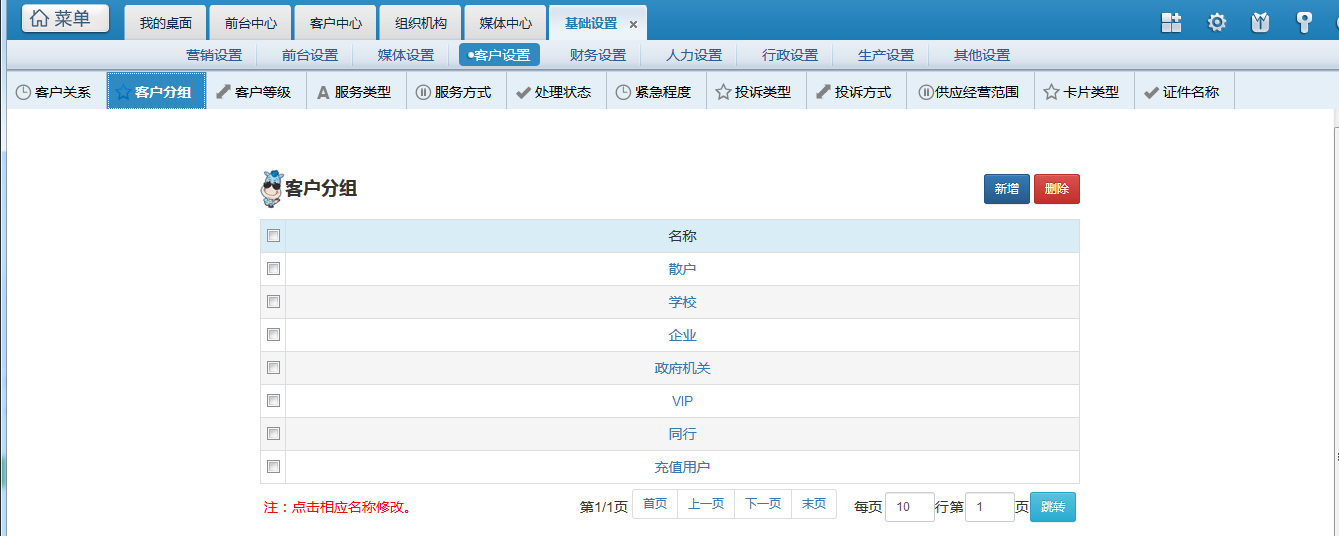Click the shirt theme icon in the header
The width and height of the screenshot is (1339, 536).
1261,22
